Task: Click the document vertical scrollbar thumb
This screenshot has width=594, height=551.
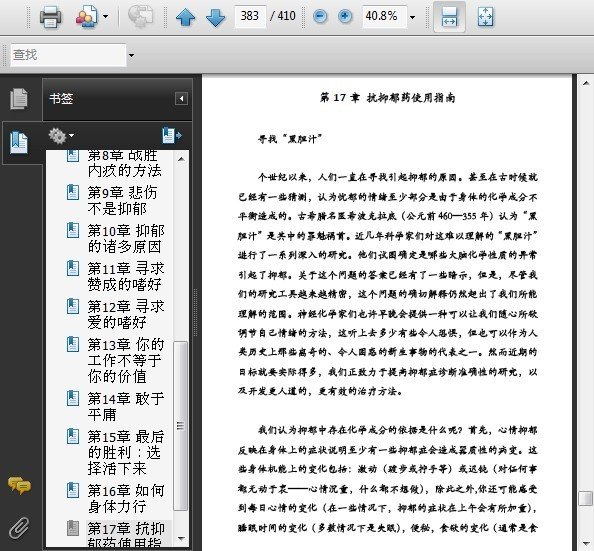Action: click(x=586, y=498)
